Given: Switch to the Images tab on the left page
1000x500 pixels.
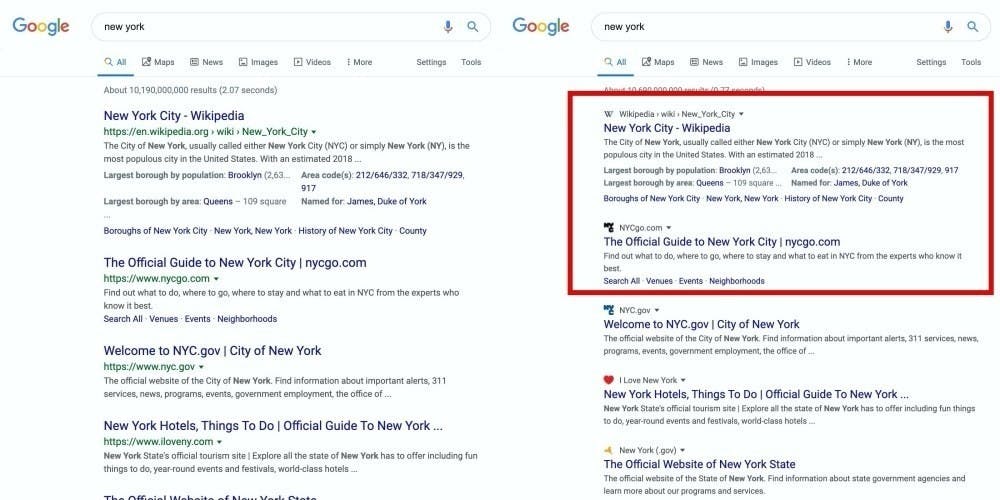Looking at the screenshot, I should (258, 62).
